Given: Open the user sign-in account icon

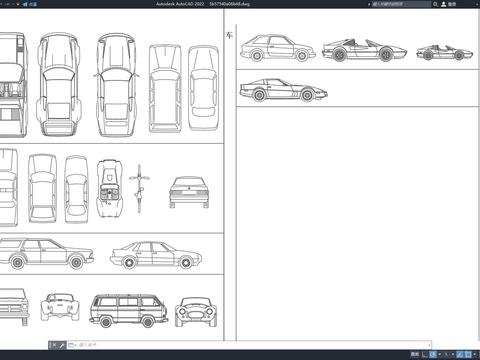Looking at the screenshot, I should click(444, 4).
